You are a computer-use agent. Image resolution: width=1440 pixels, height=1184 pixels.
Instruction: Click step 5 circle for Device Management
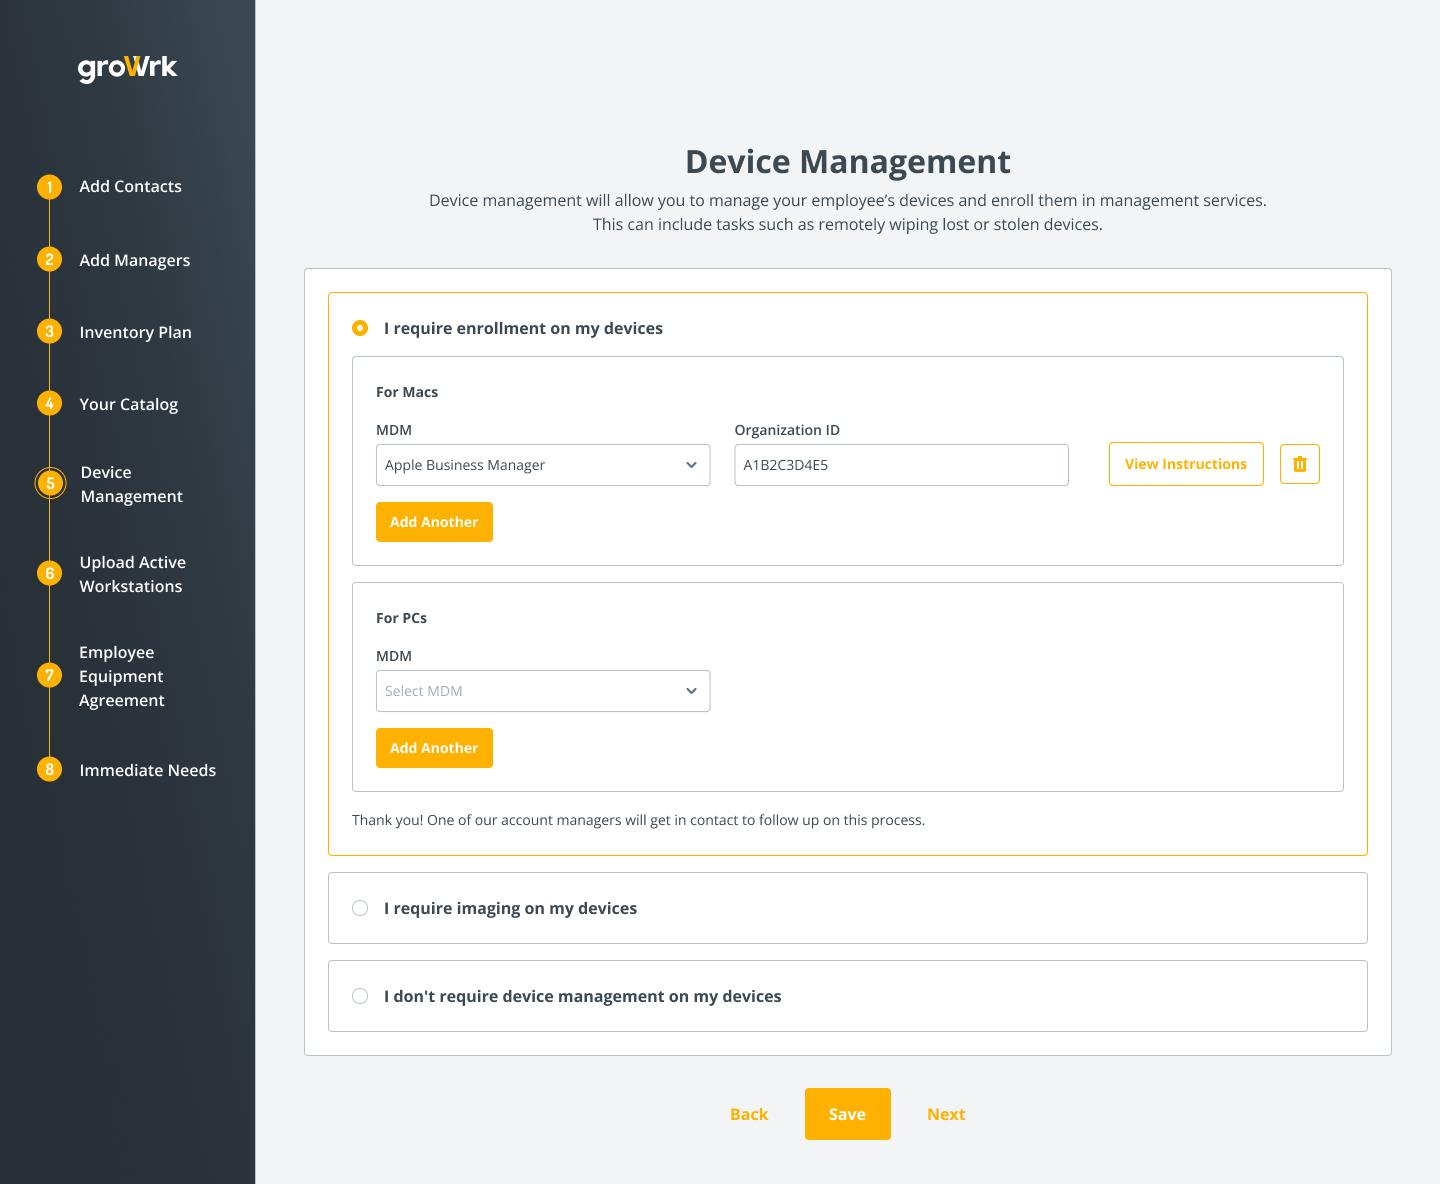pos(49,483)
